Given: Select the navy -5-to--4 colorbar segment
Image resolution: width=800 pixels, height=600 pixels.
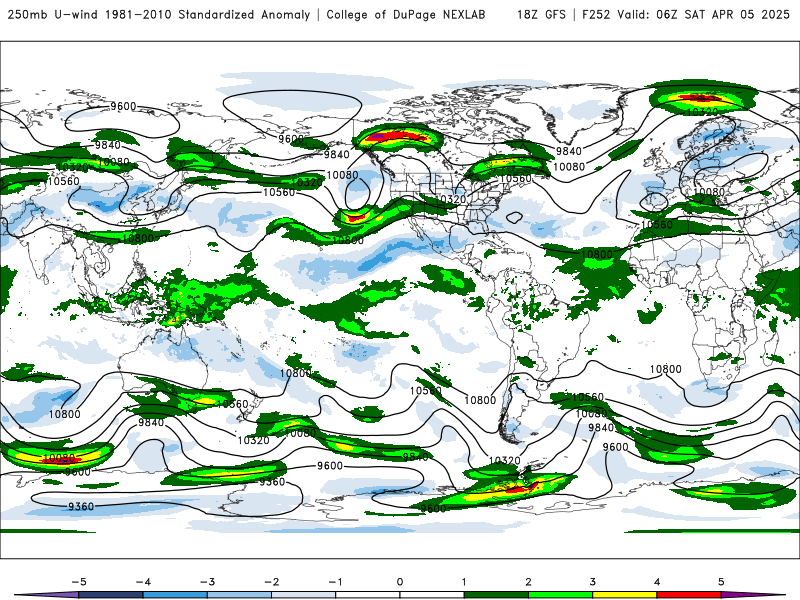Looking at the screenshot, I should (x=111, y=595).
